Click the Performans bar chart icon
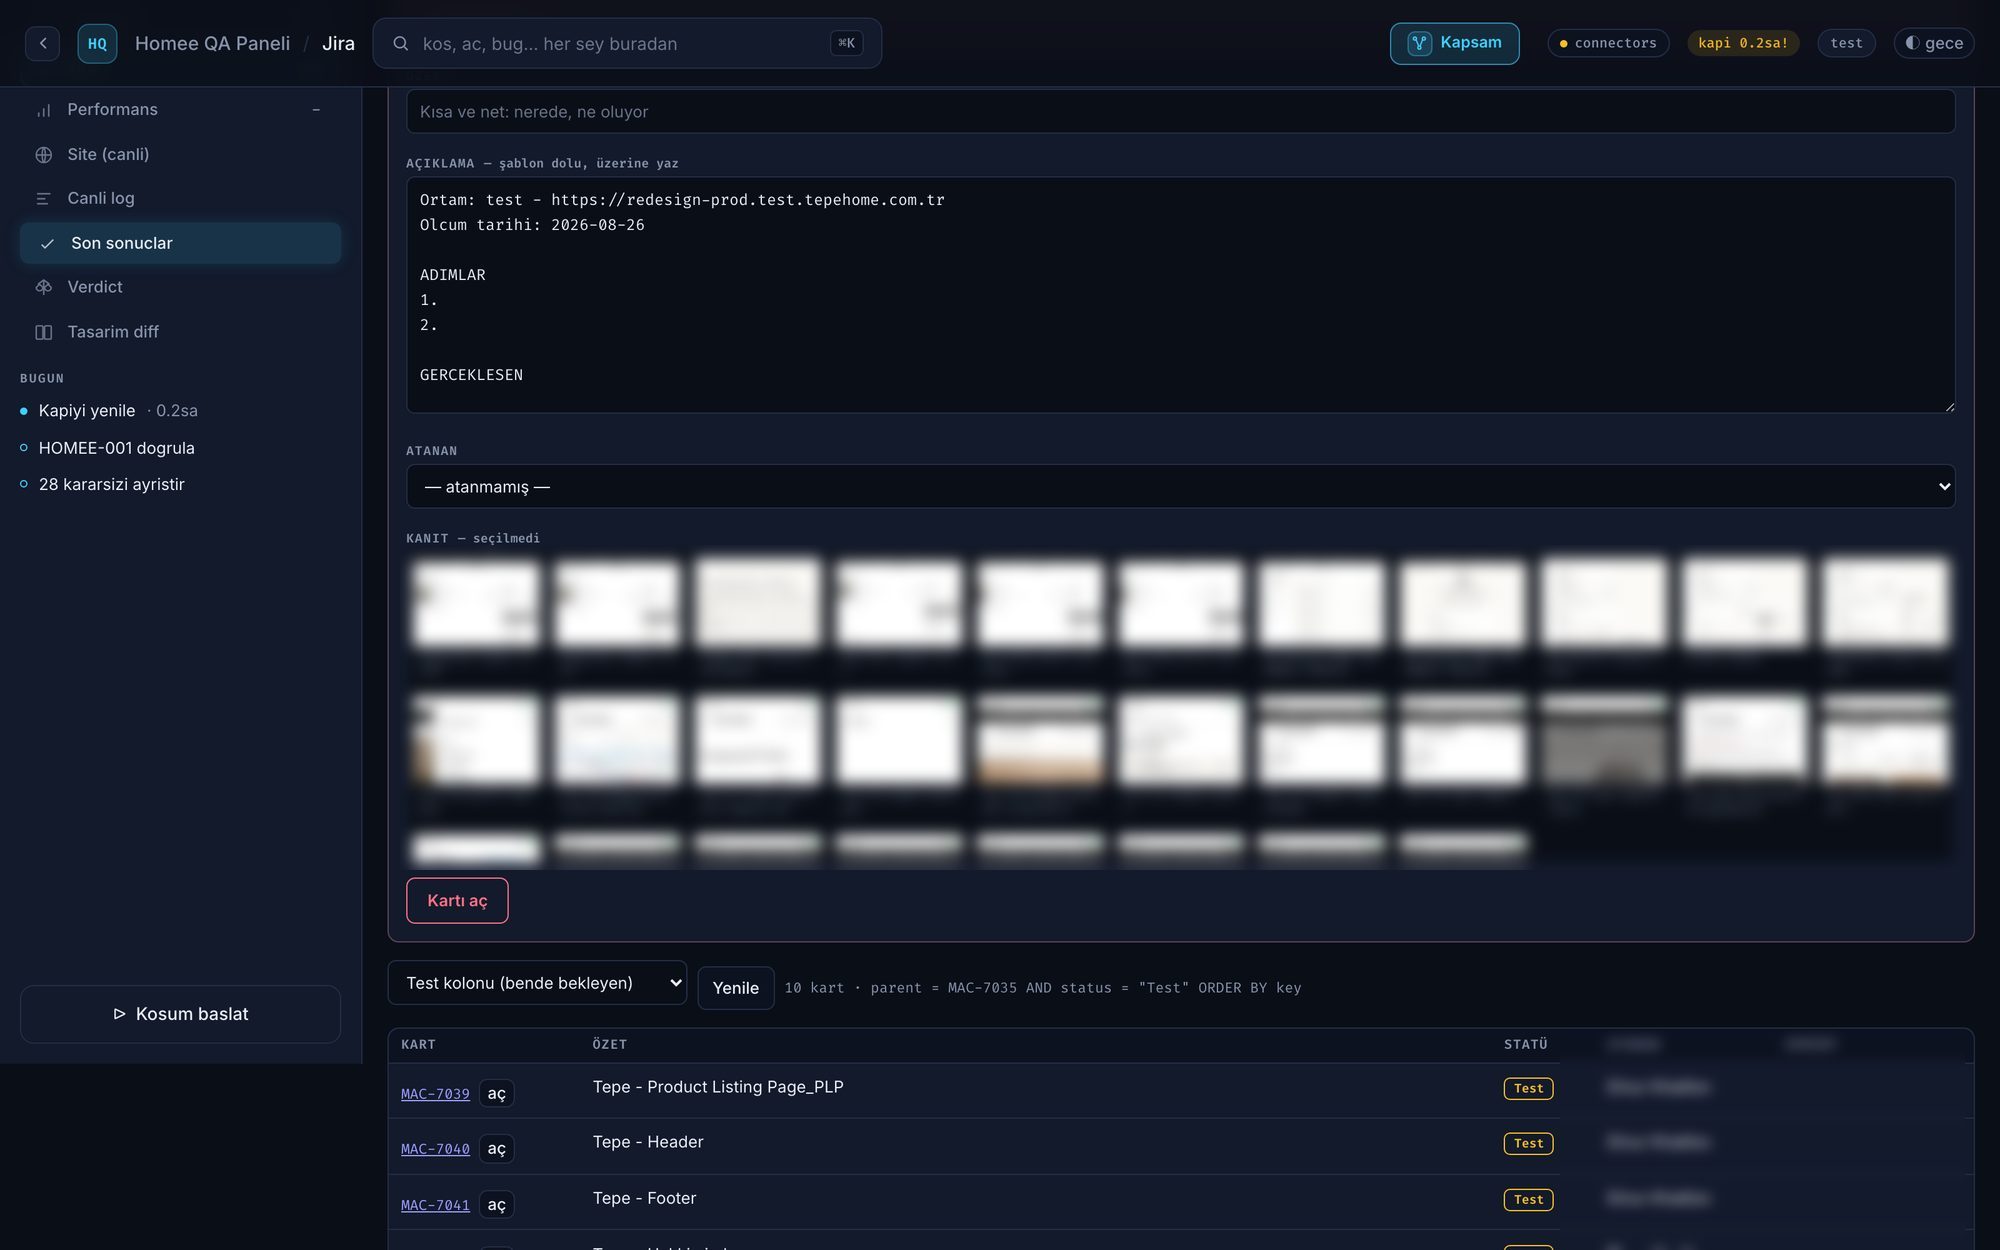 43,110
